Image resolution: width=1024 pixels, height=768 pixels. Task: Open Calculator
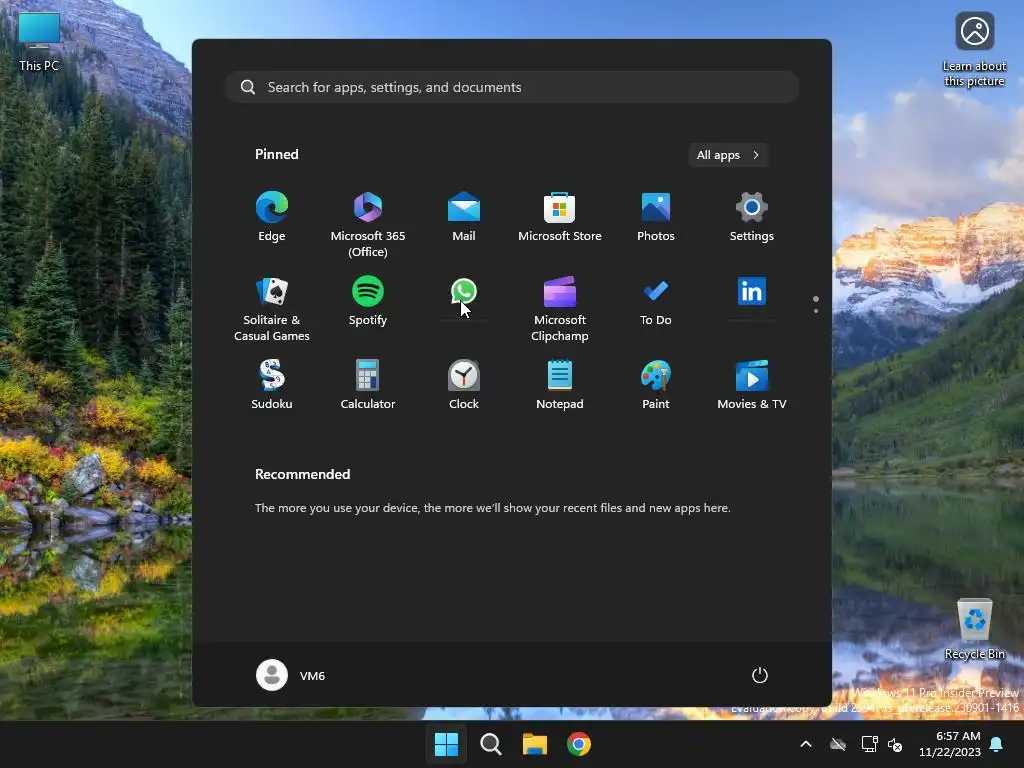point(368,385)
